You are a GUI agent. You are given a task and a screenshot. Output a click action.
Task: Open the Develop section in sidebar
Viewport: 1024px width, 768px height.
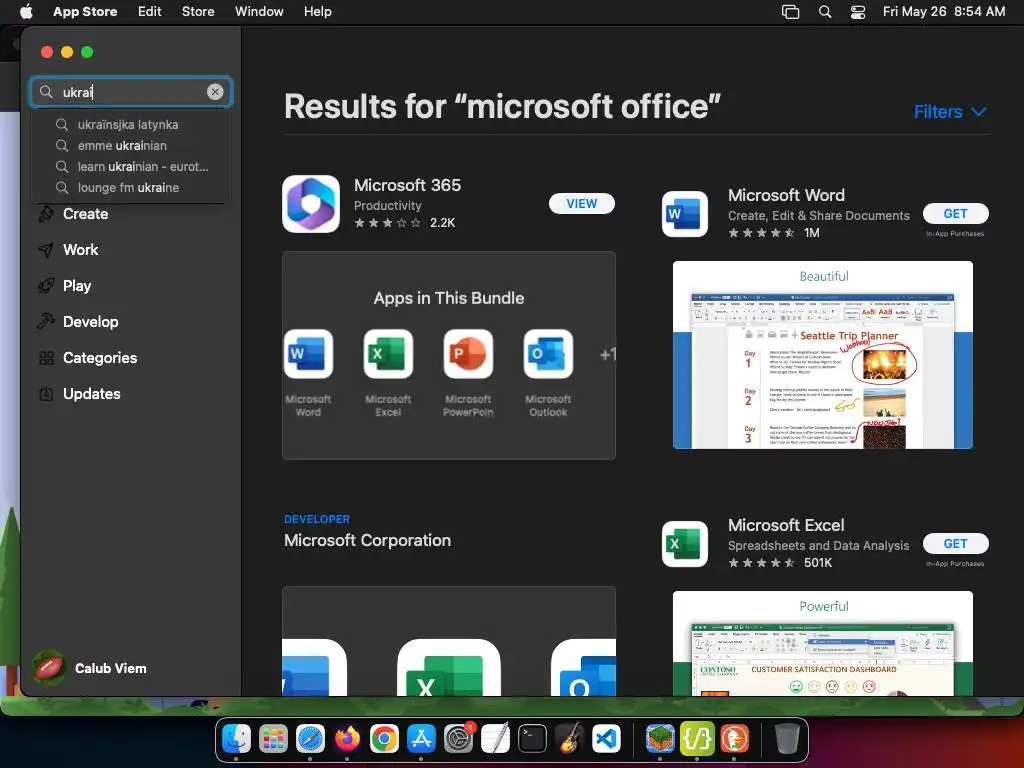pyautogui.click(x=90, y=321)
